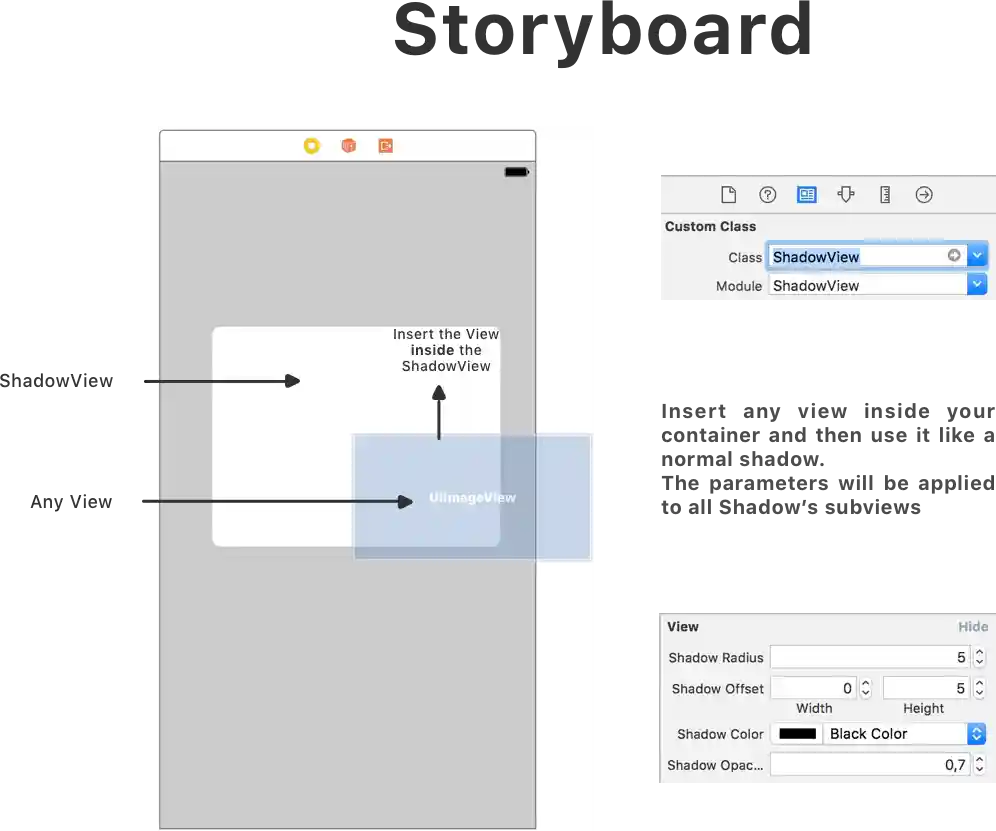Click the Shadow Radius label
Screen dimensions: 996x831
point(716,658)
